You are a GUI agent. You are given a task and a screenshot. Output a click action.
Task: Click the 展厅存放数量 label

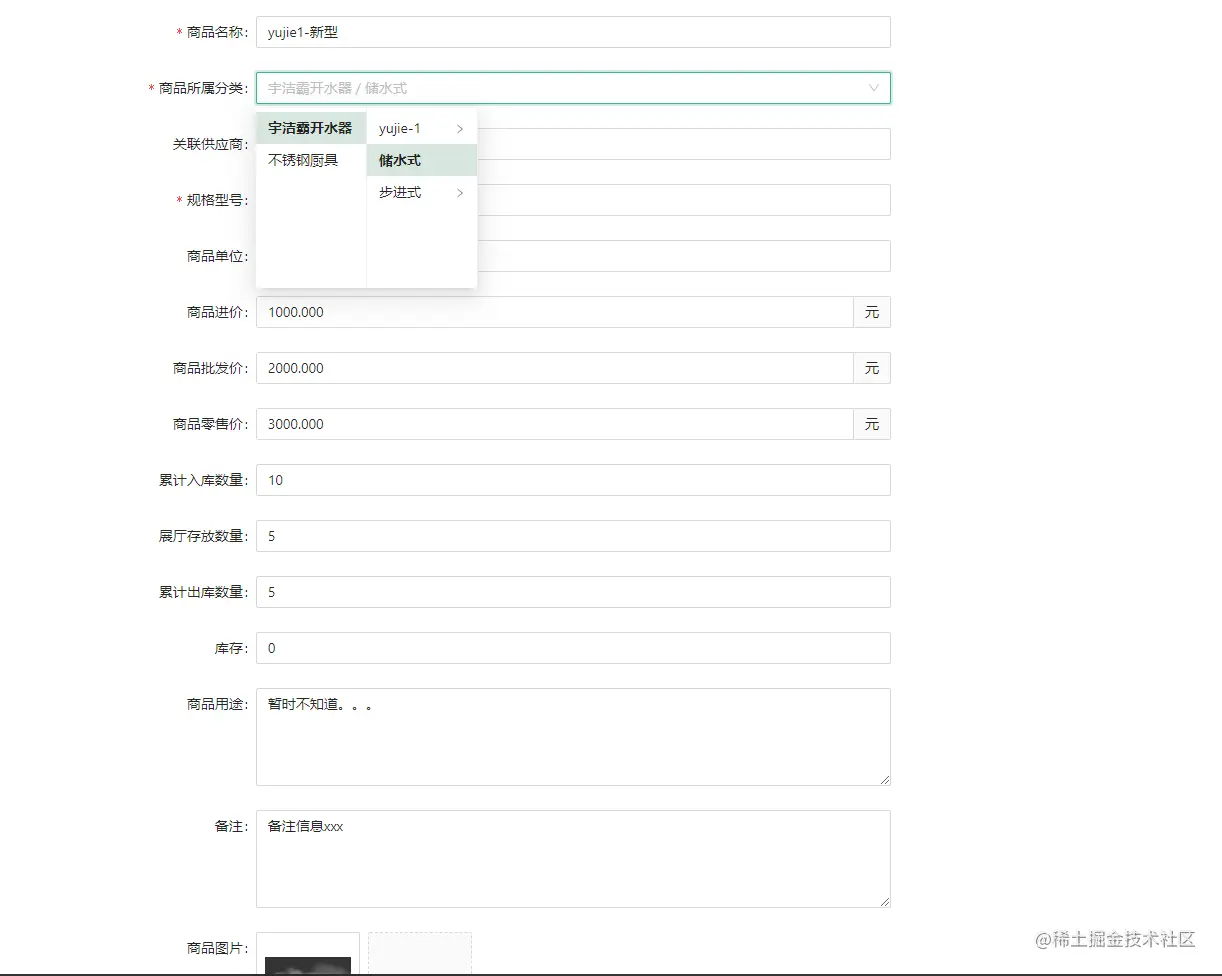(203, 536)
